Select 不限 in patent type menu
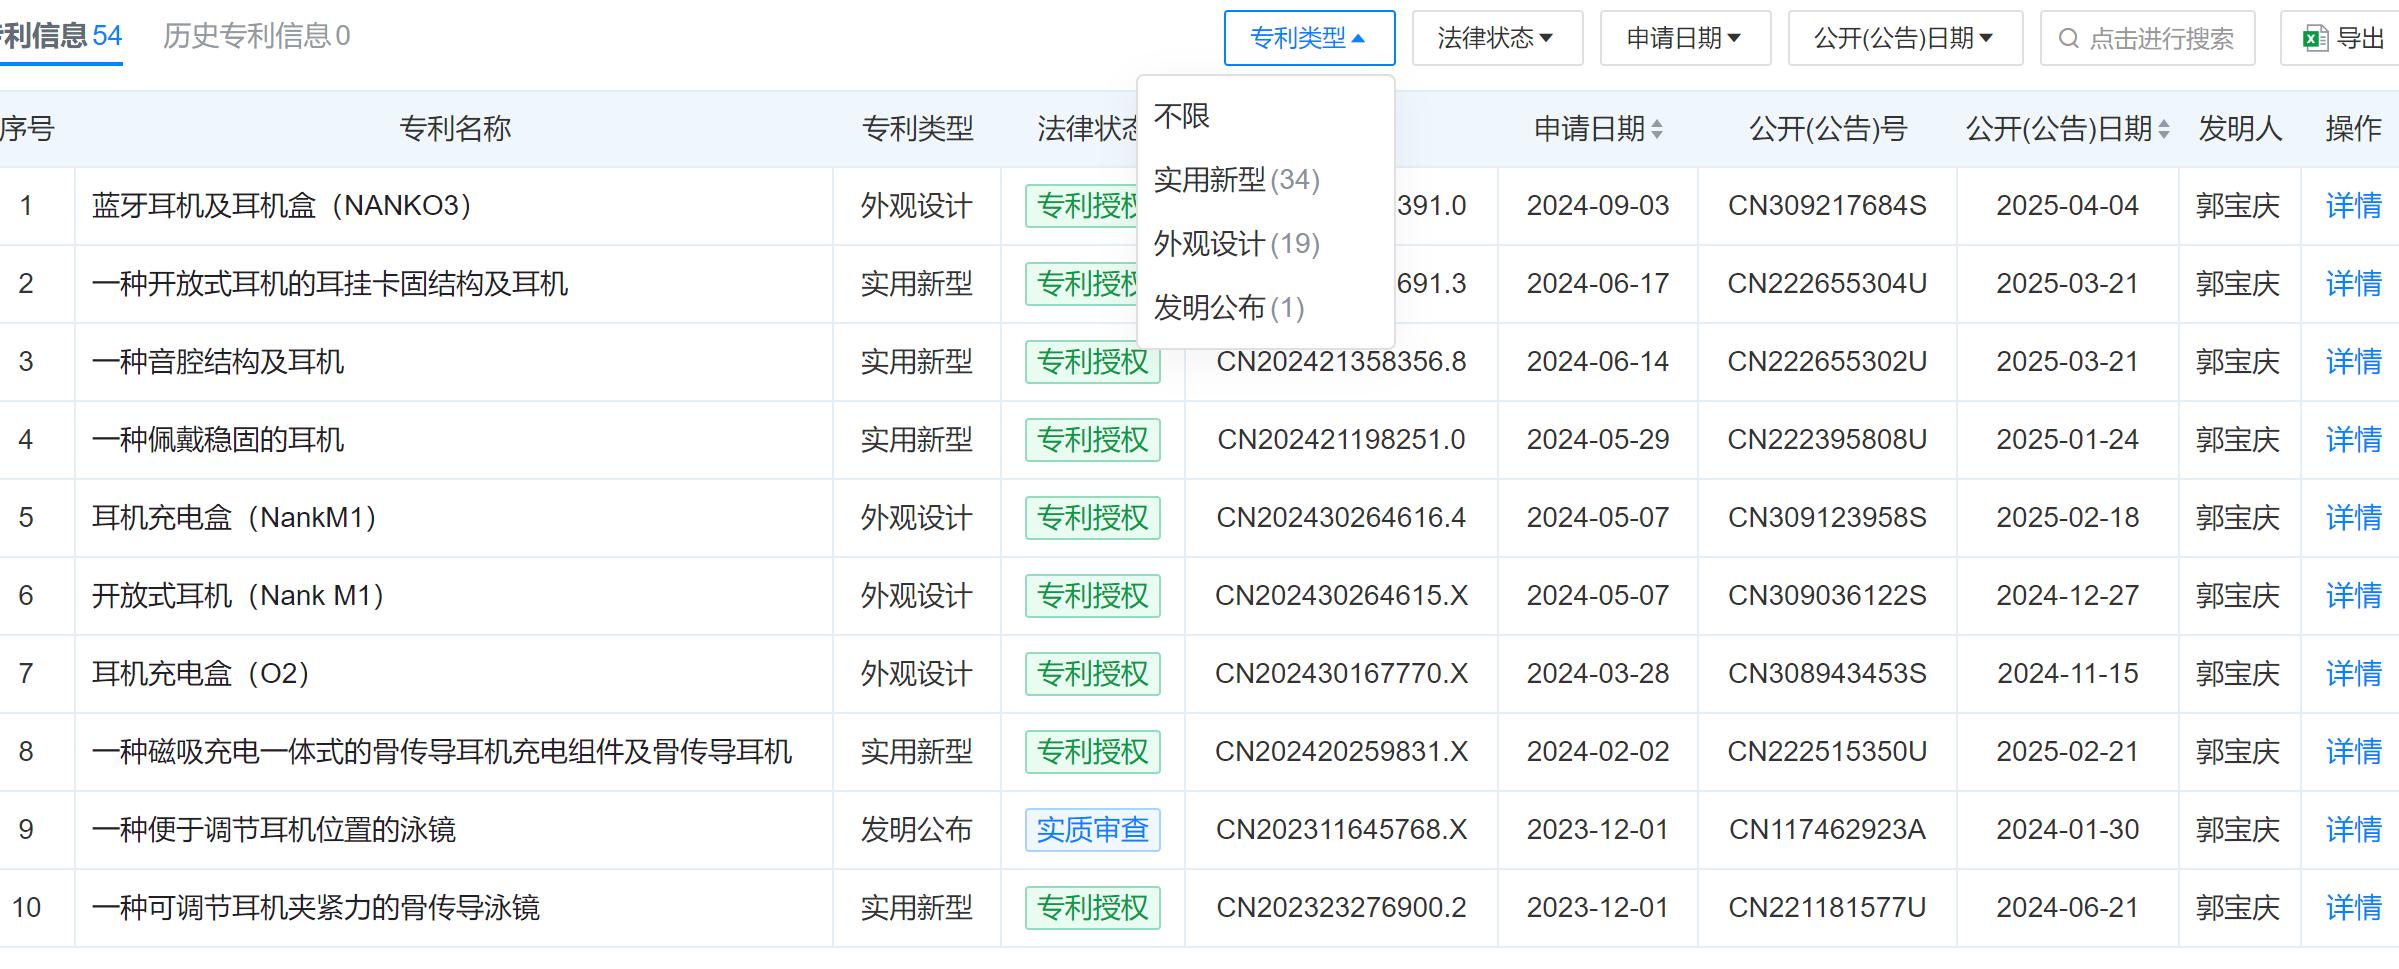This screenshot has width=2399, height=969. point(1182,116)
